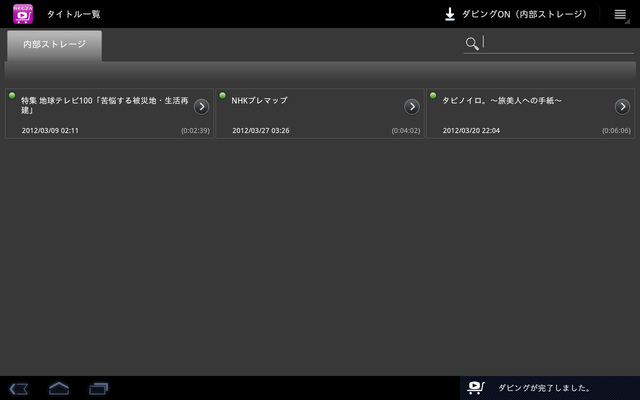
Task: Click the タイトル一覧 header title
Action: pos(73,14)
